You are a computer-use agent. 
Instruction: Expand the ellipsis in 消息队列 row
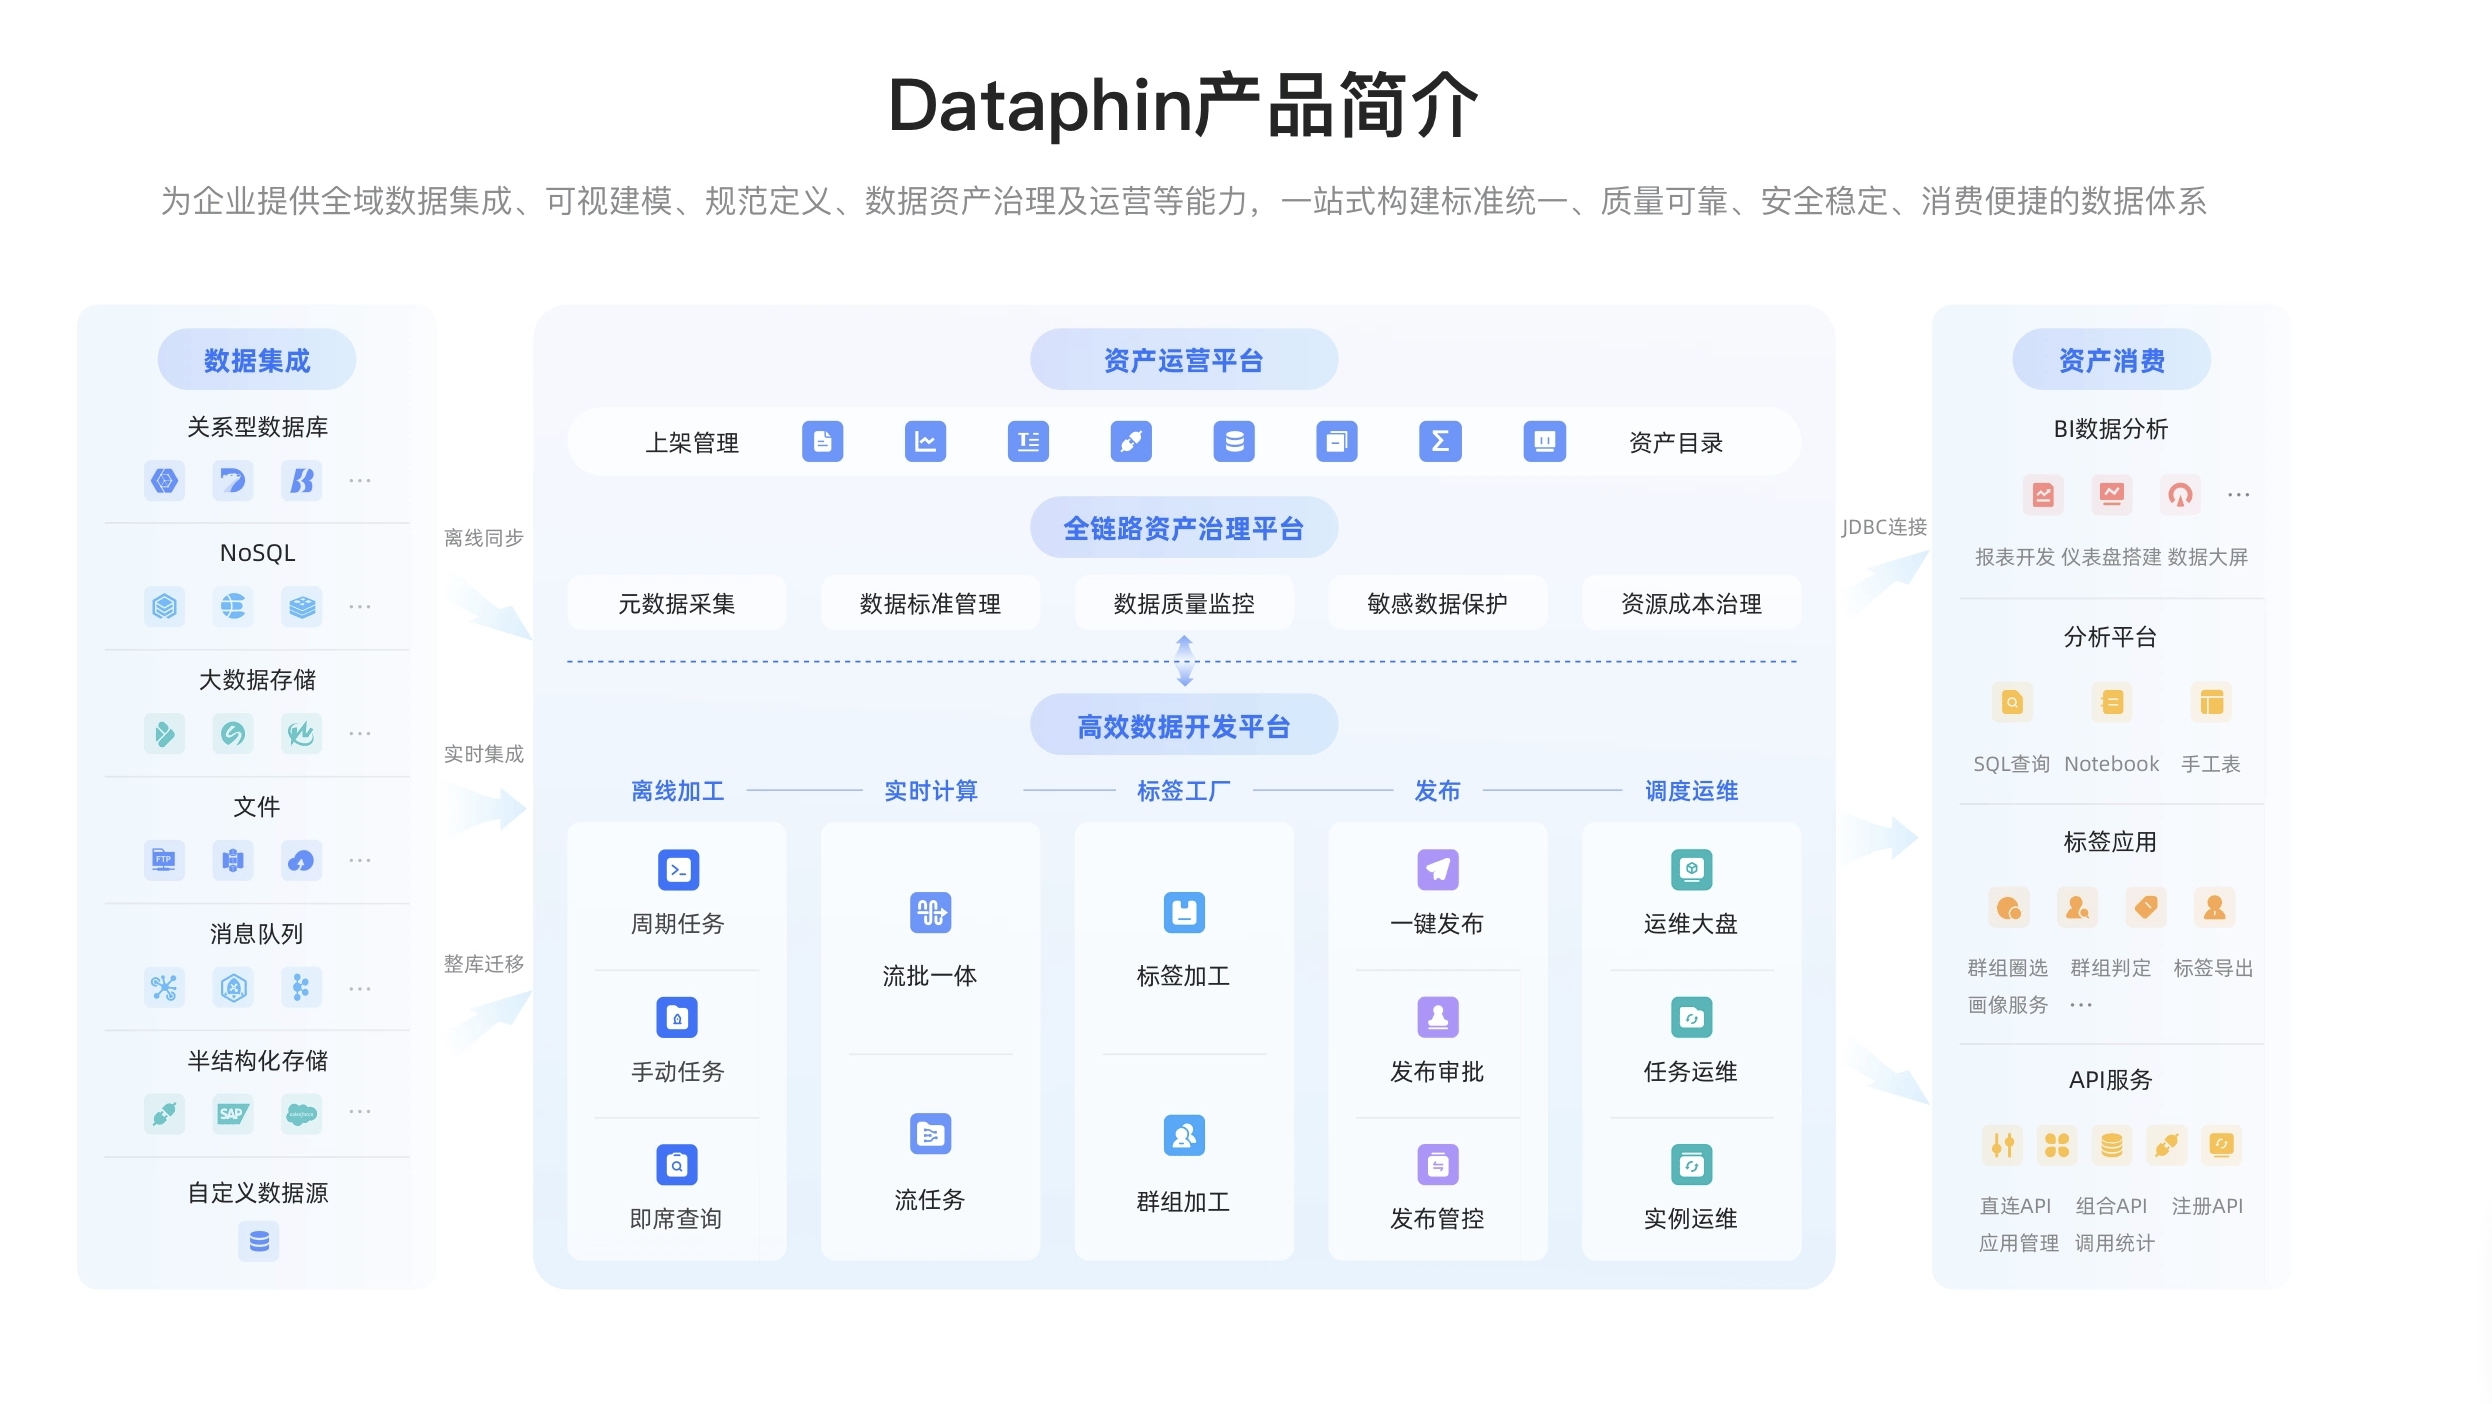point(360,989)
